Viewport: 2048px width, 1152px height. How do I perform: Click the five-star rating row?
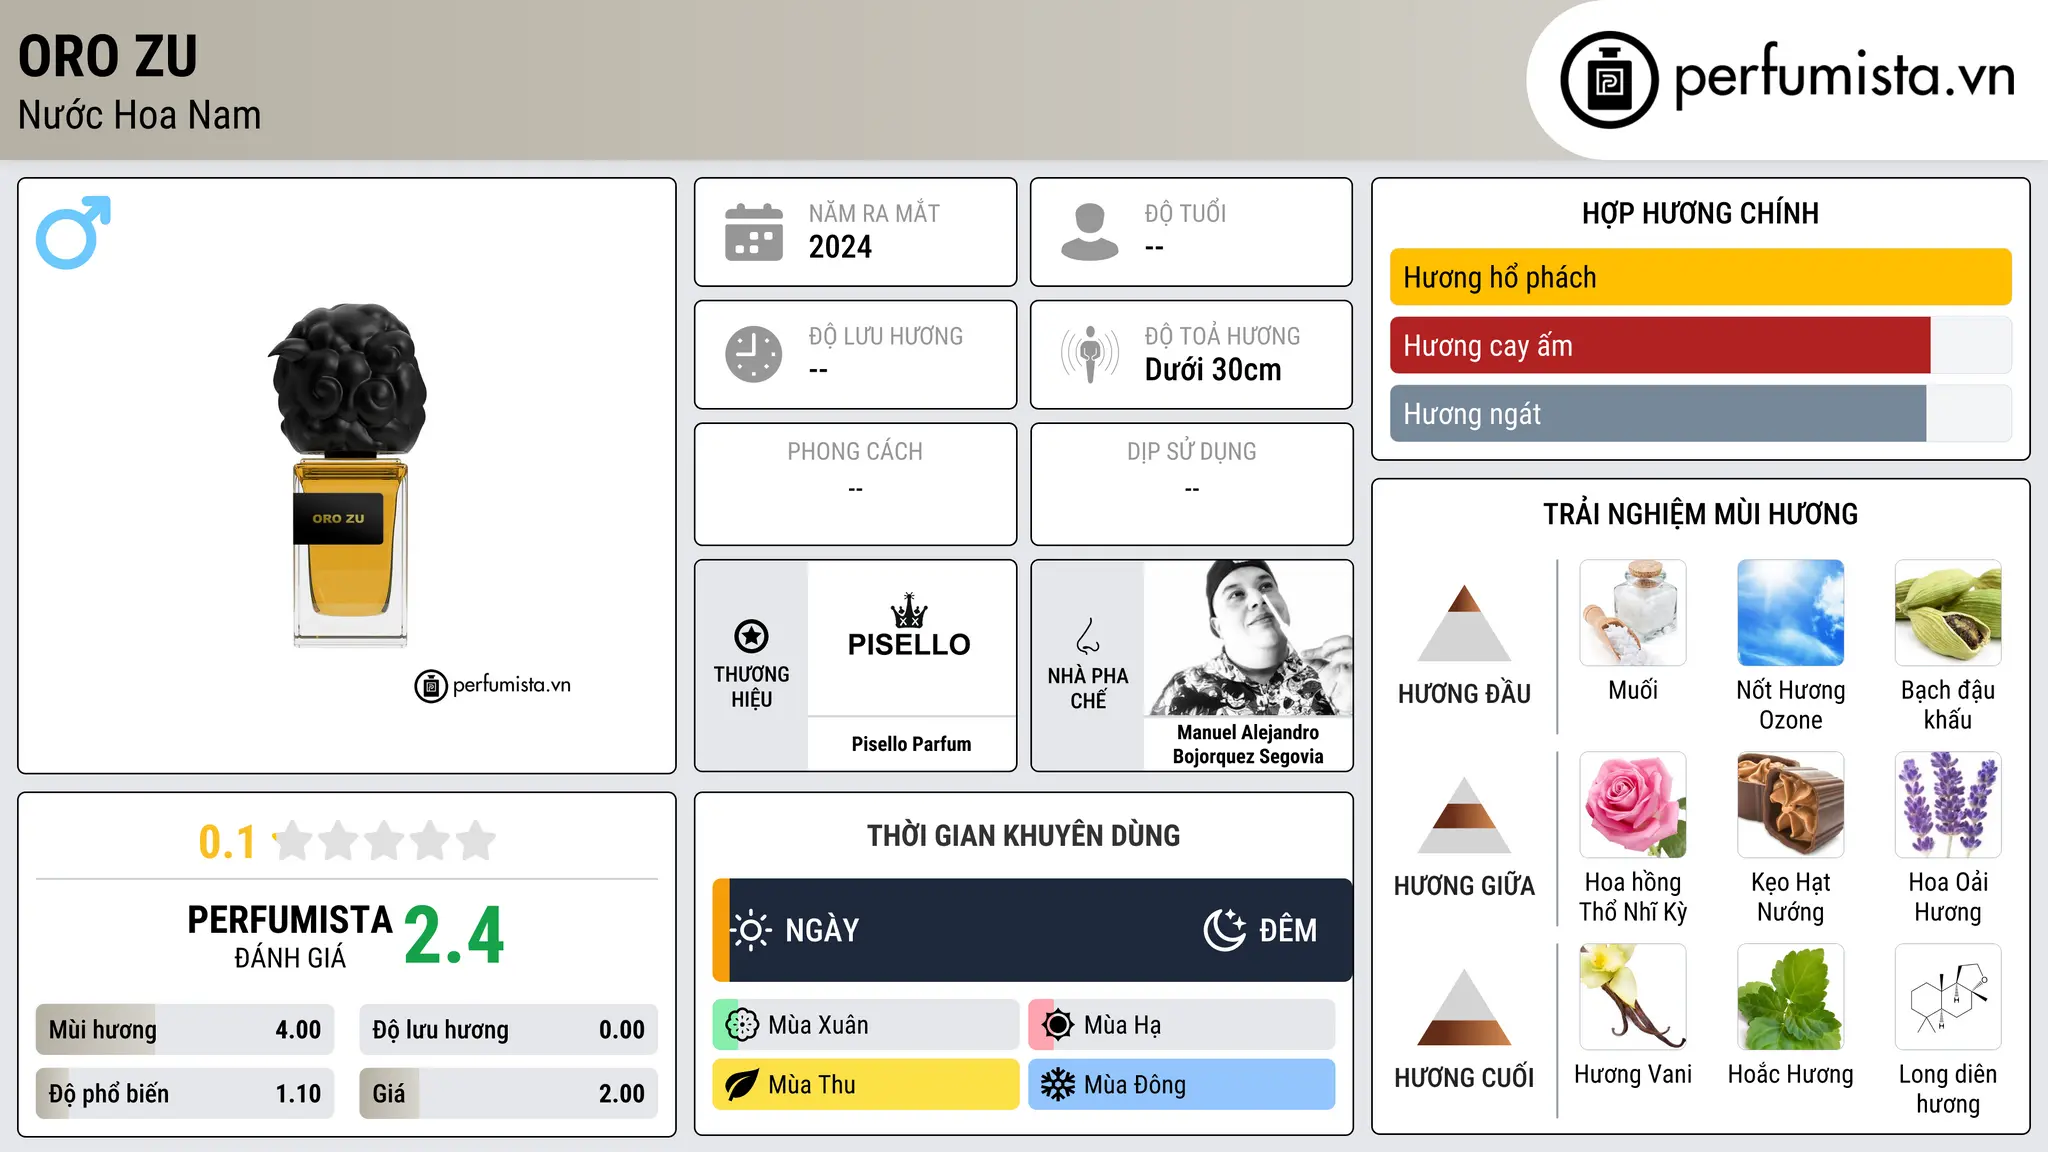pyautogui.click(x=385, y=841)
